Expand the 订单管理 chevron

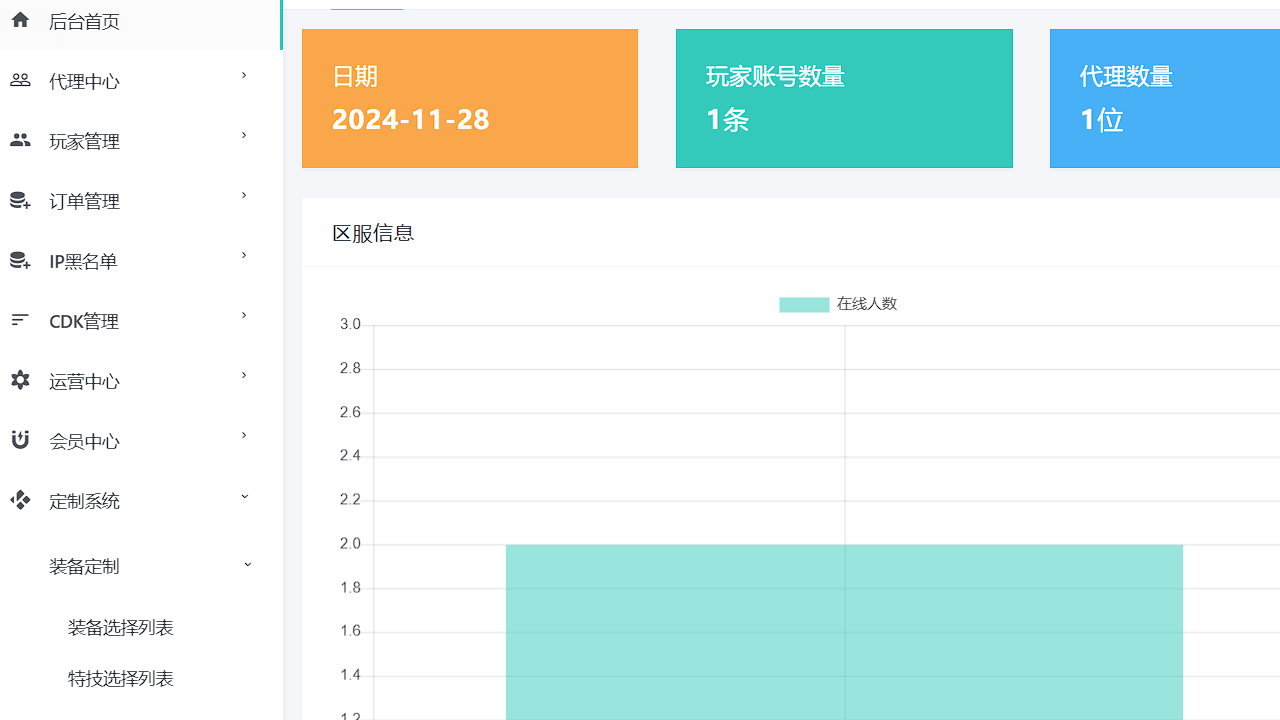(244, 195)
